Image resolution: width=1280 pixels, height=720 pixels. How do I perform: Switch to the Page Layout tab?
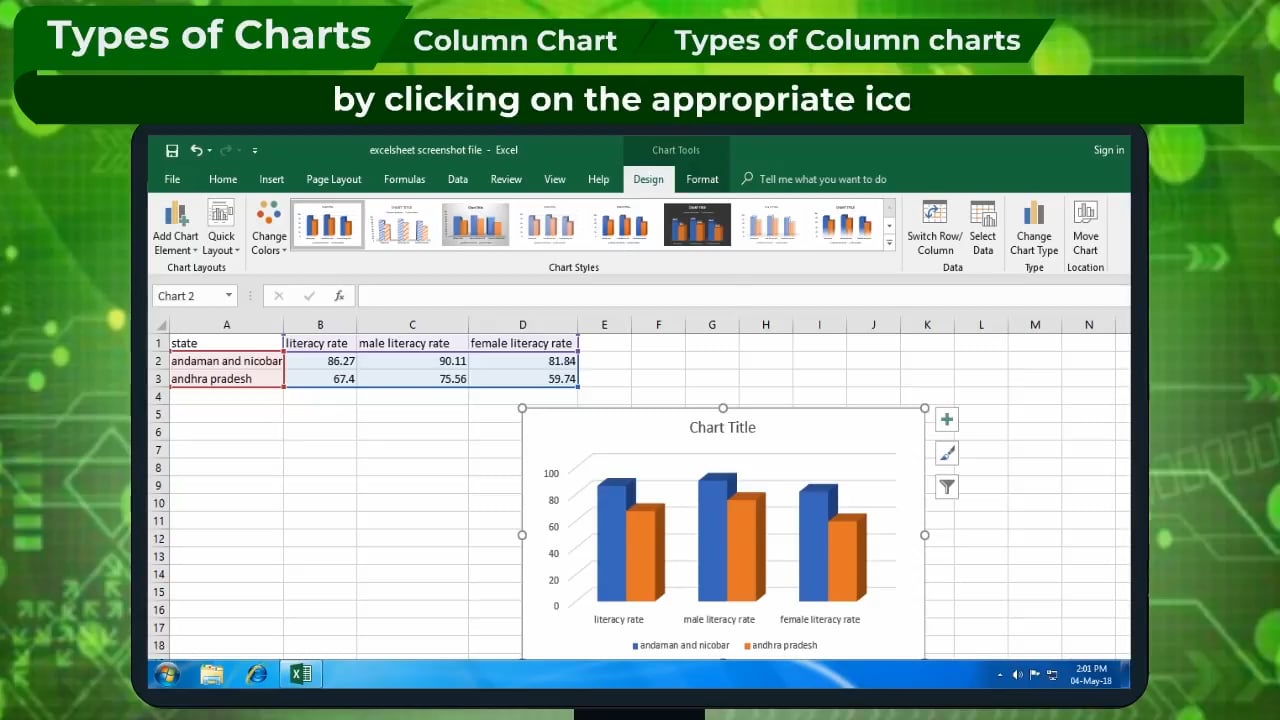pyautogui.click(x=334, y=180)
